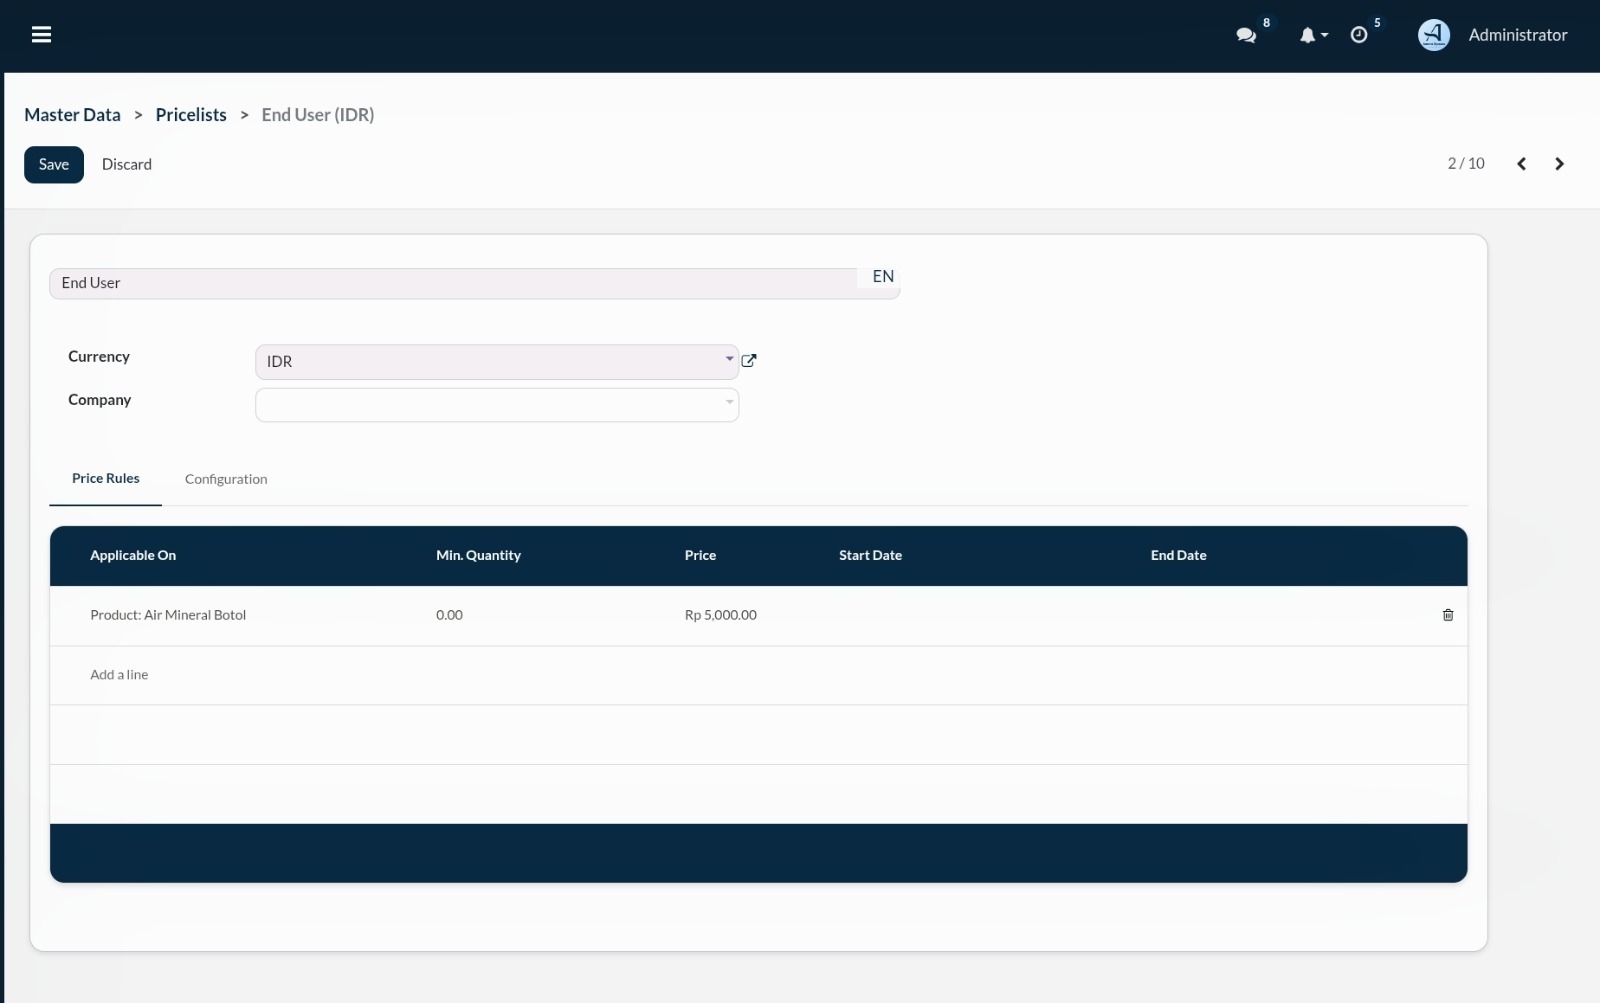Click Add a line link
1600x1003 pixels.
click(119, 675)
